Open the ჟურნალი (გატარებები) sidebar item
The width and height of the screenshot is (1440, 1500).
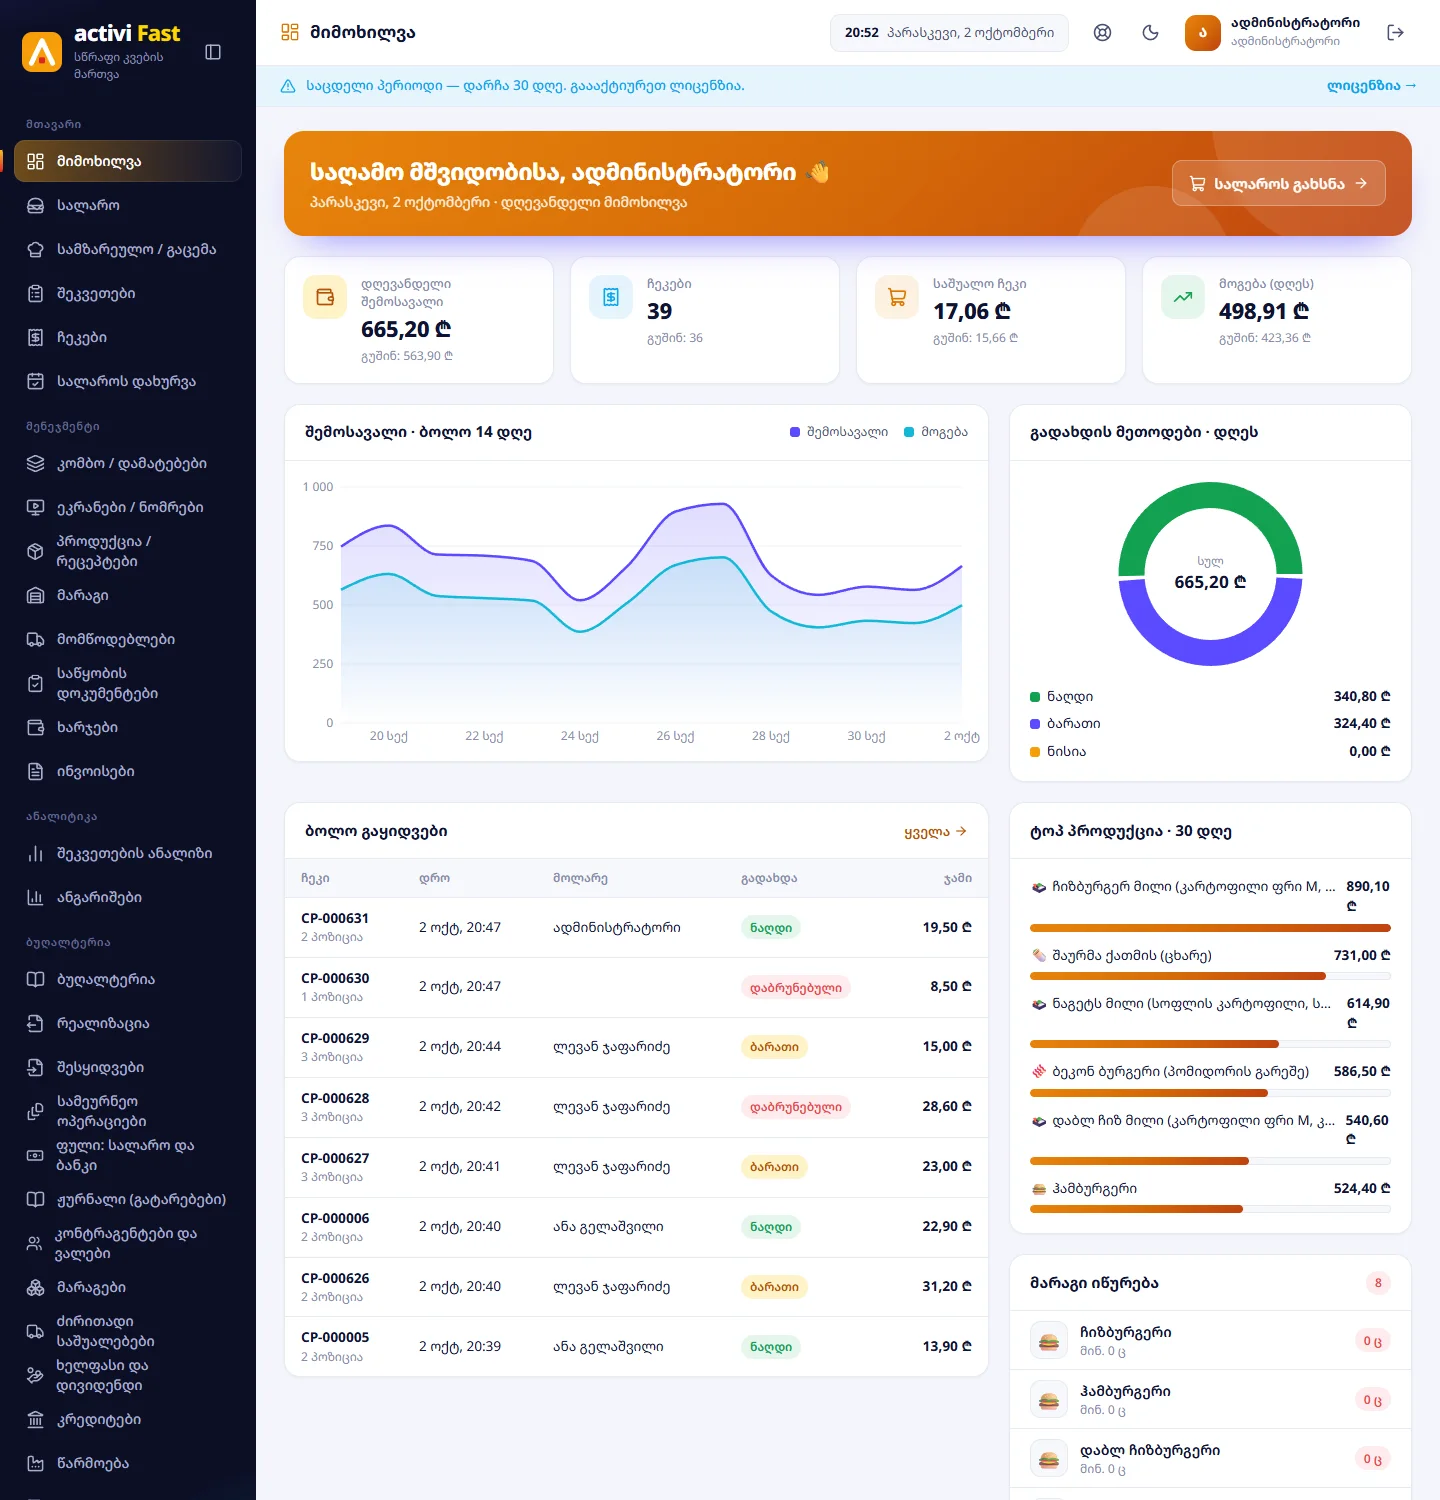(128, 1199)
